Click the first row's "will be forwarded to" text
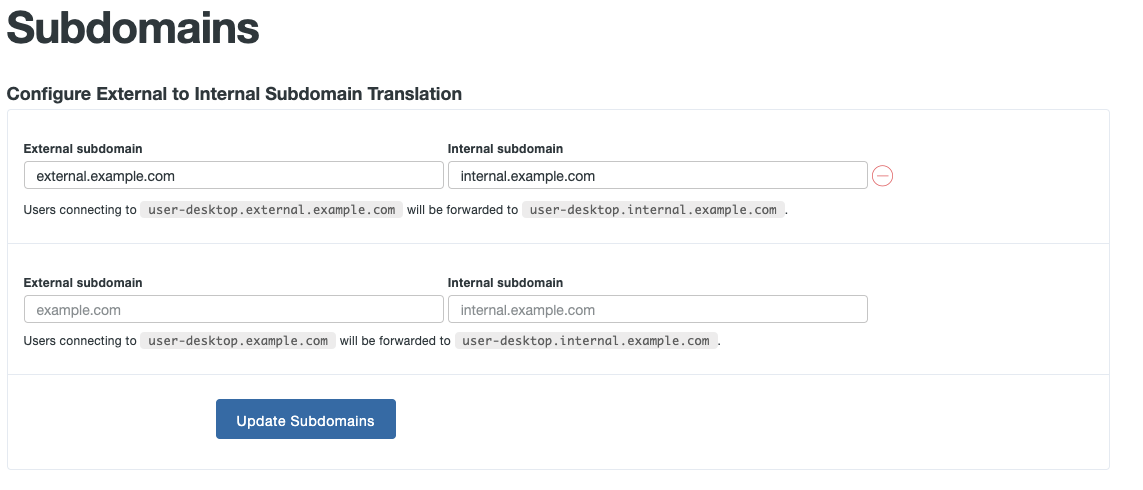Screen dimensions: 1143x490 click(x=462, y=210)
